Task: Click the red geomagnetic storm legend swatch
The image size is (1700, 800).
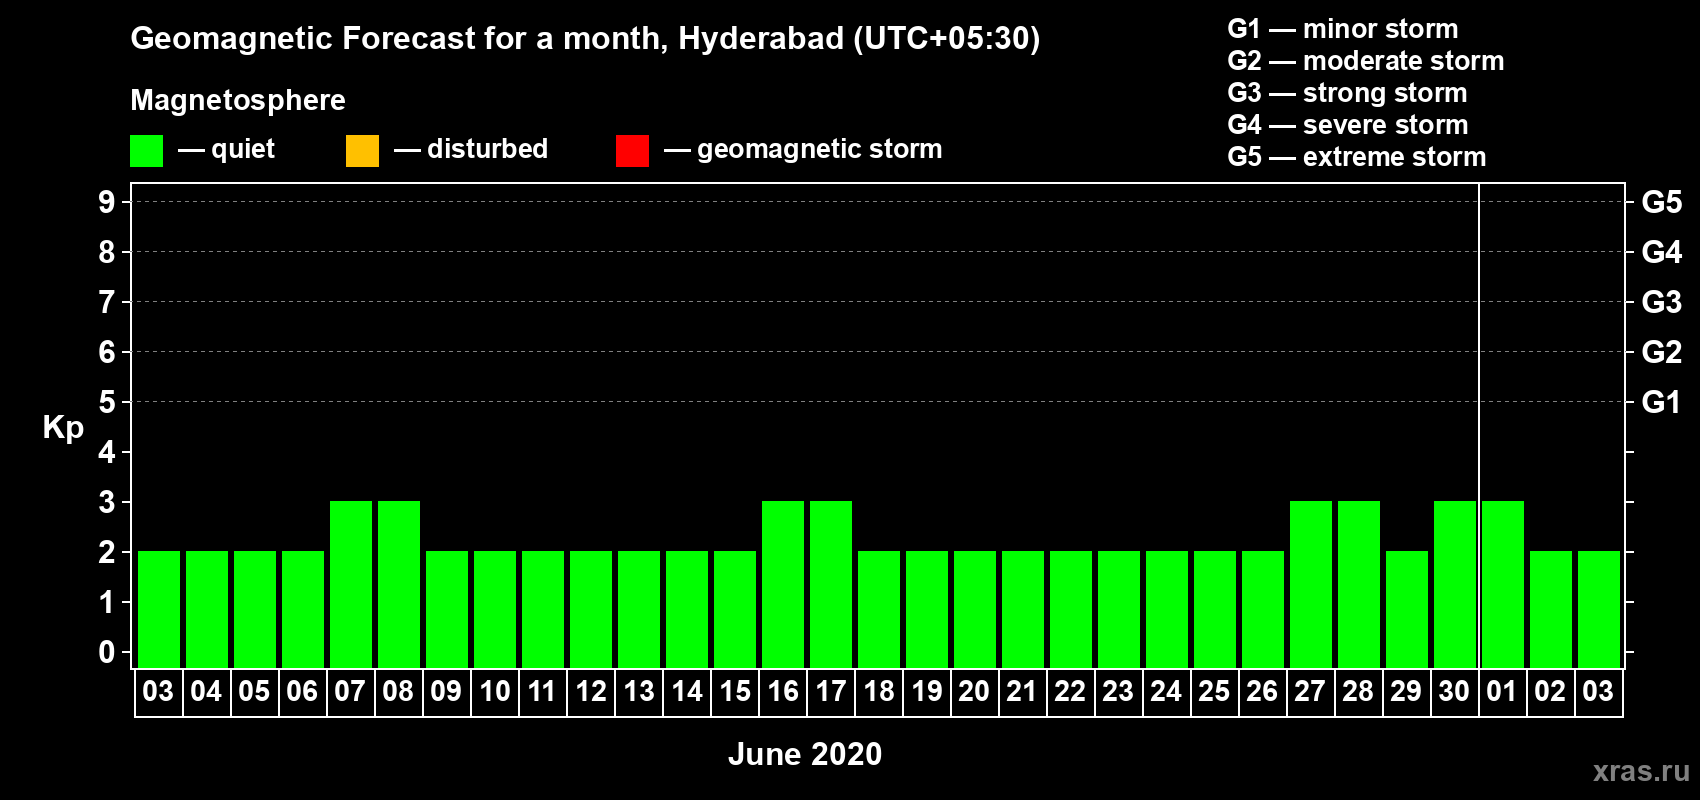Action: [x=632, y=151]
